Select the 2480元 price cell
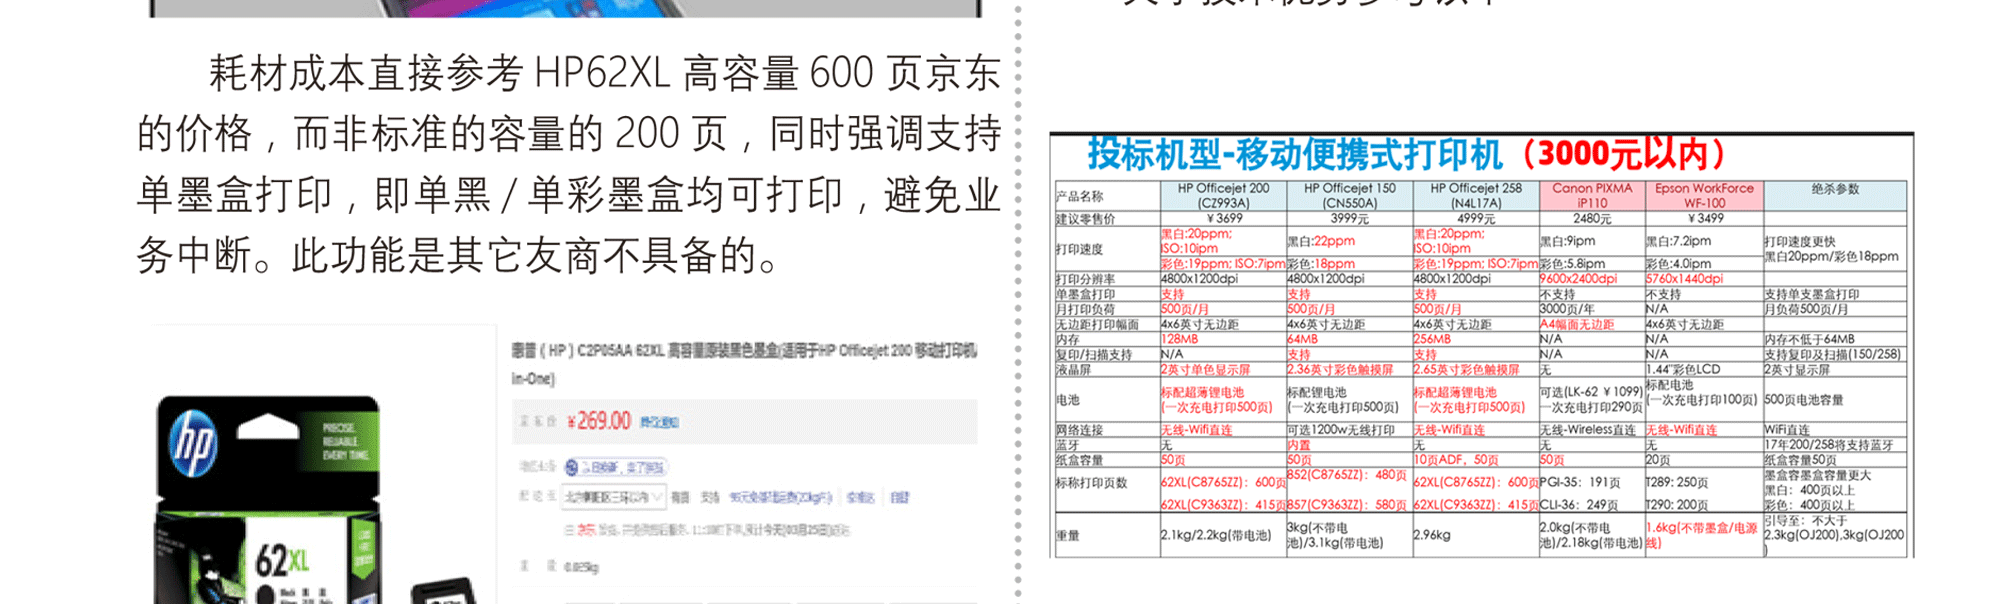Image resolution: width=2000 pixels, height=604 pixels. pyautogui.click(x=1592, y=218)
